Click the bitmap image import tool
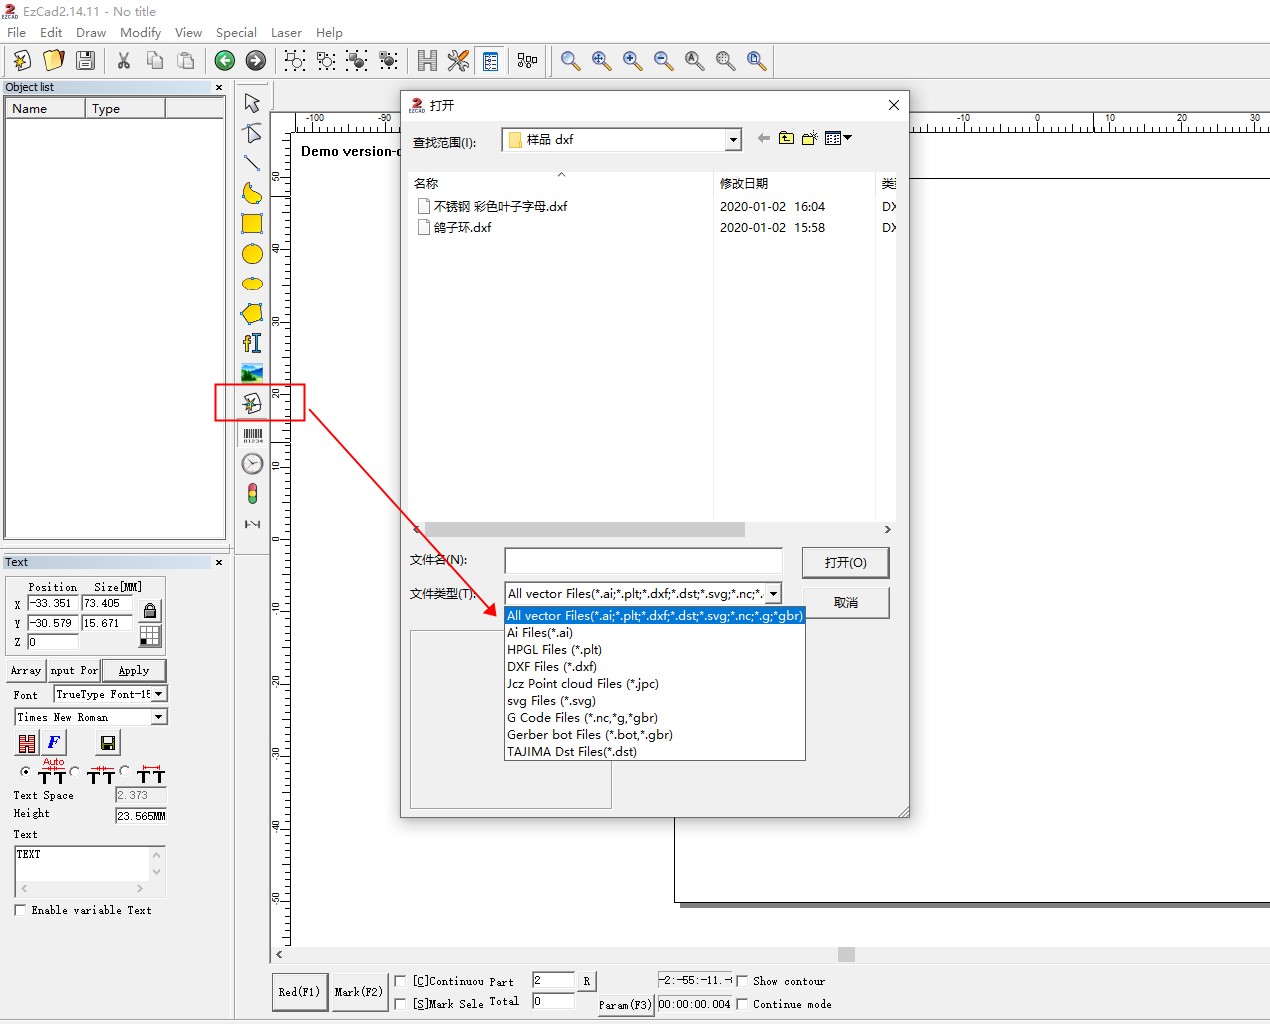The height and width of the screenshot is (1024, 1270). pyautogui.click(x=252, y=373)
